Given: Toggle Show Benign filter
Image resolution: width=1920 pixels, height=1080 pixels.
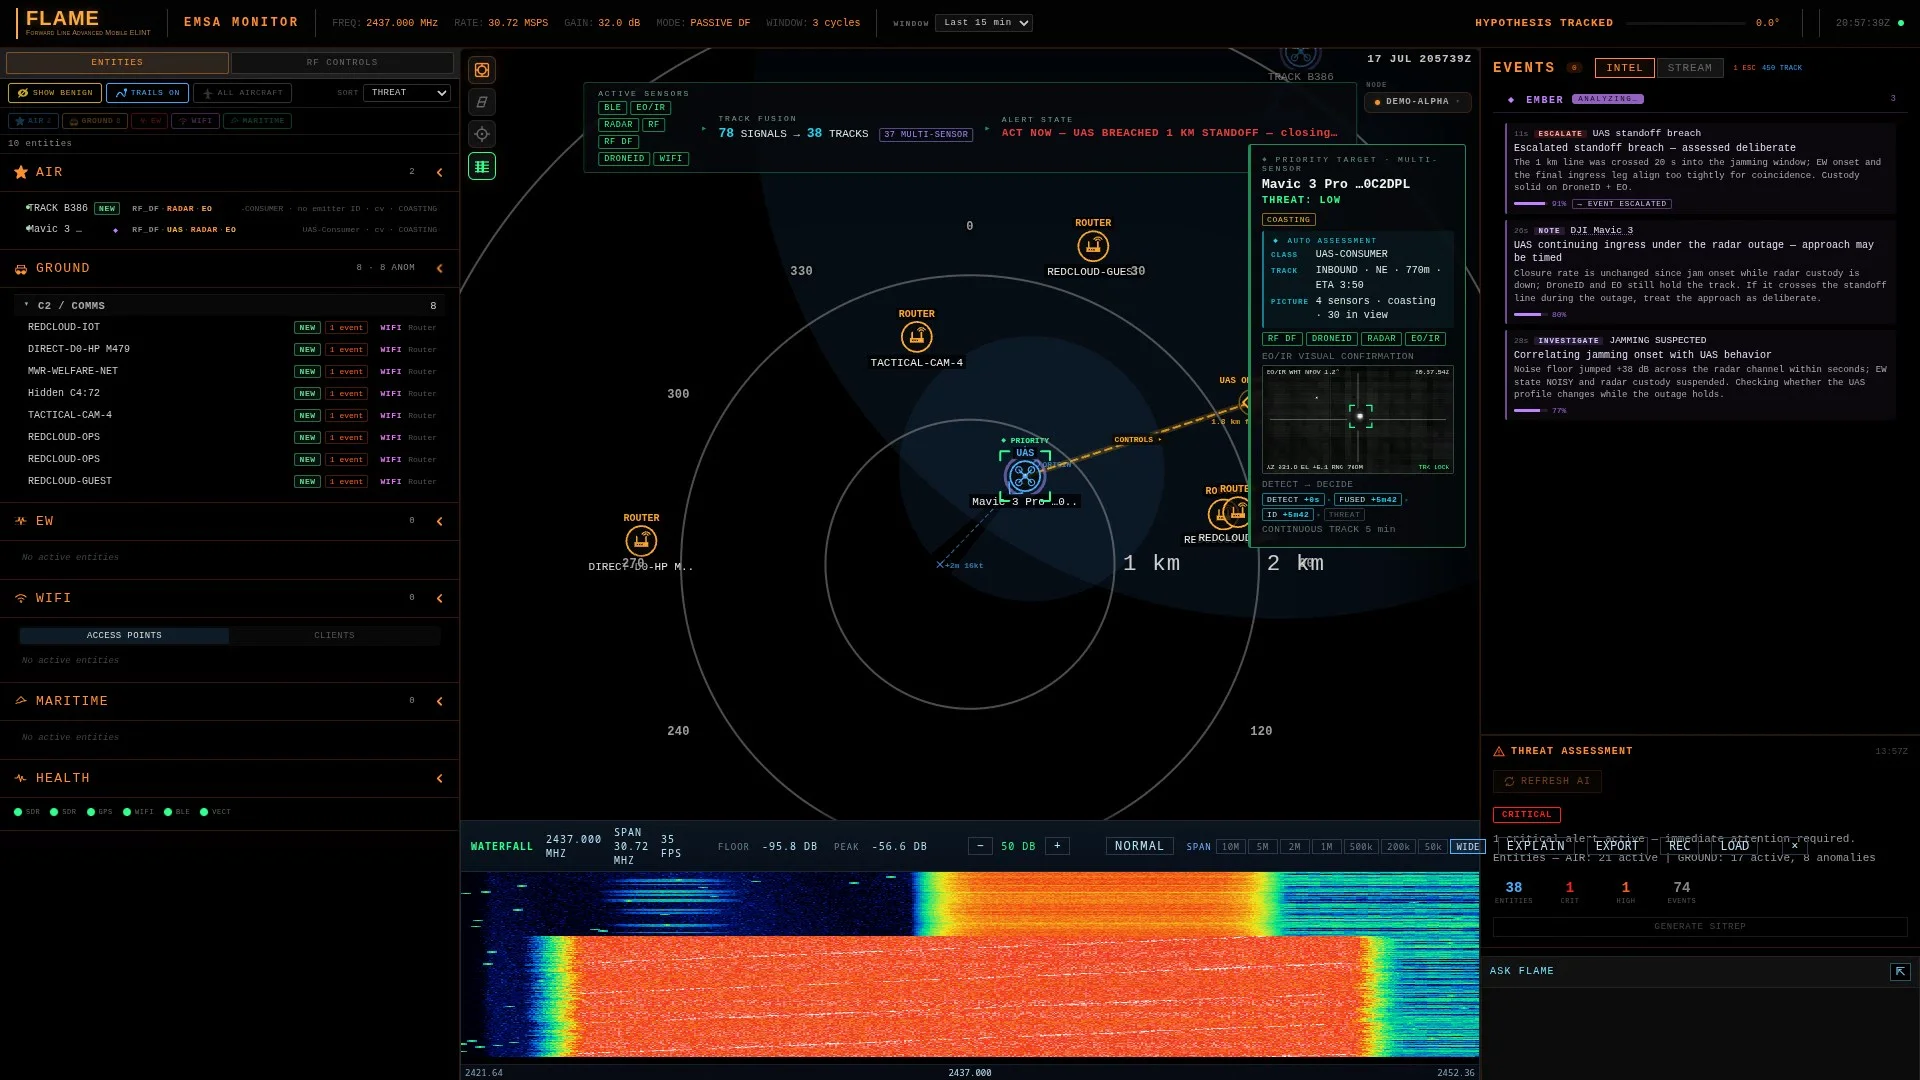Looking at the screenshot, I should [x=55, y=93].
